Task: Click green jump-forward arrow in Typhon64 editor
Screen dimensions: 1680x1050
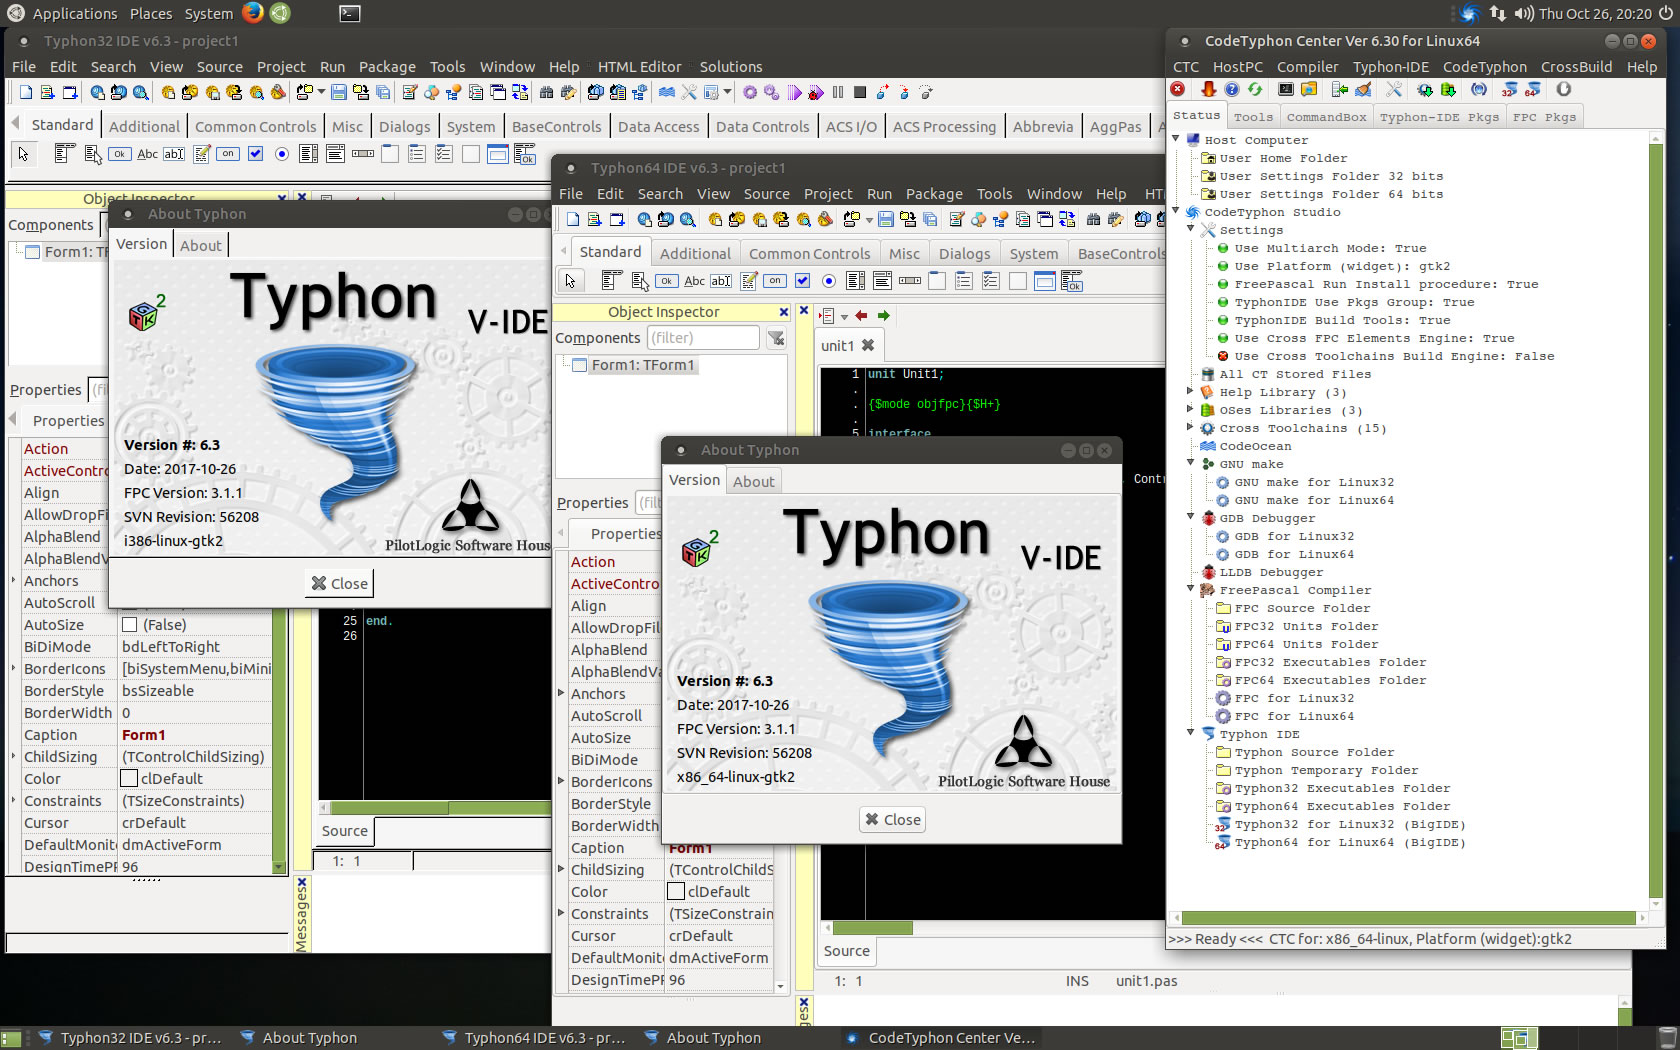Action: (x=883, y=316)
